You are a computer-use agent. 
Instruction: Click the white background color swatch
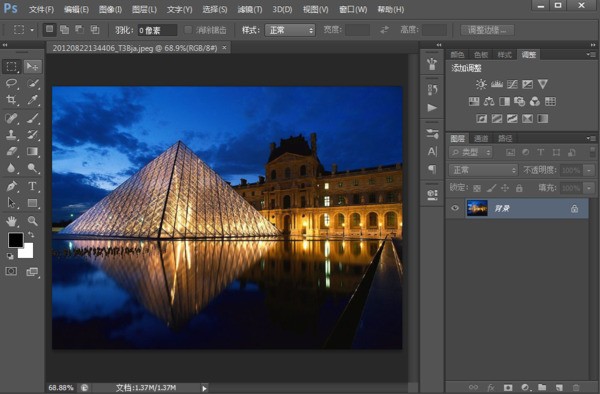tap(27, 252)
